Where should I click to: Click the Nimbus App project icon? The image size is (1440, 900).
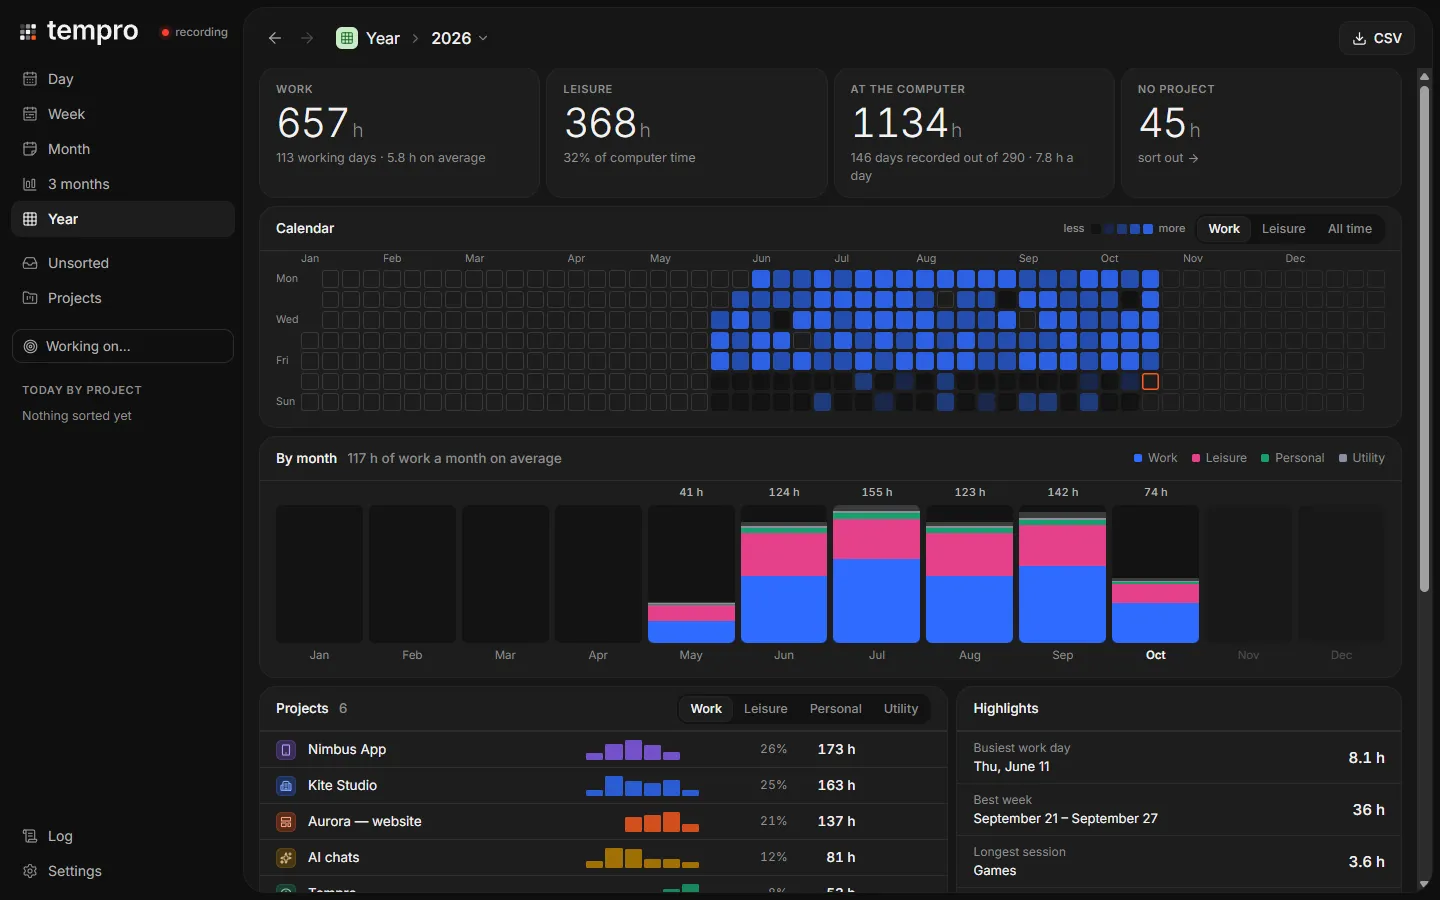click(286, 749)
